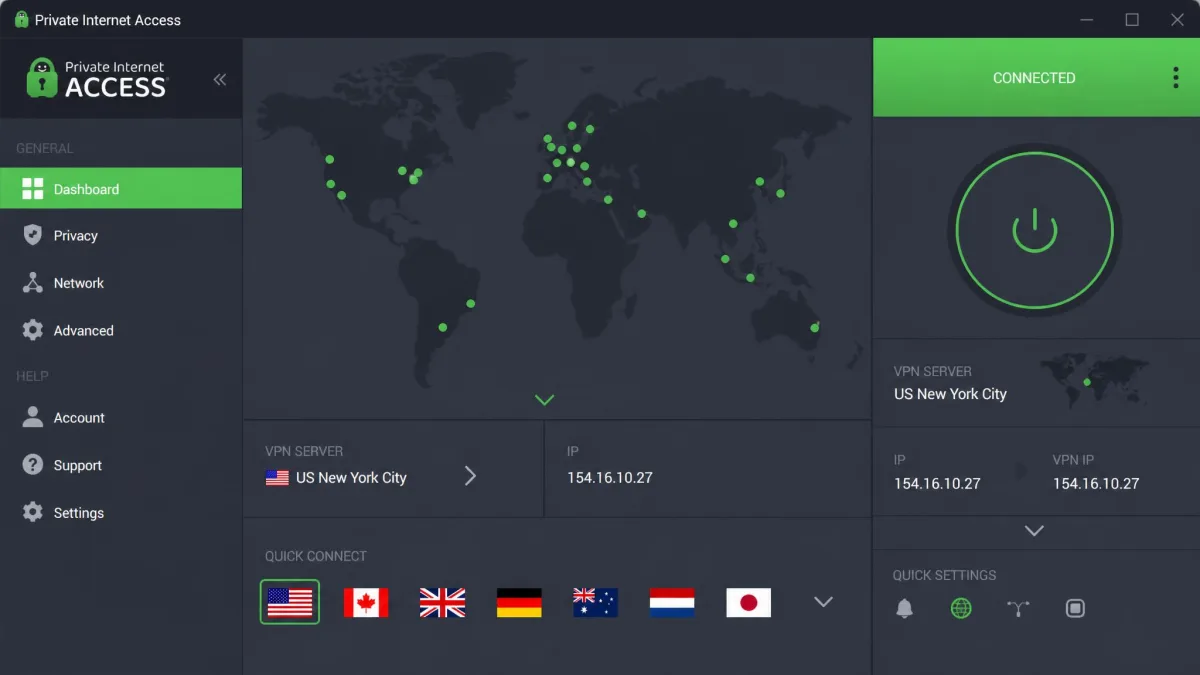This screenshot has width=1200, height=675.
Task: Click the IP 154.16.10.27 in center panel
Action: [609, 478]
